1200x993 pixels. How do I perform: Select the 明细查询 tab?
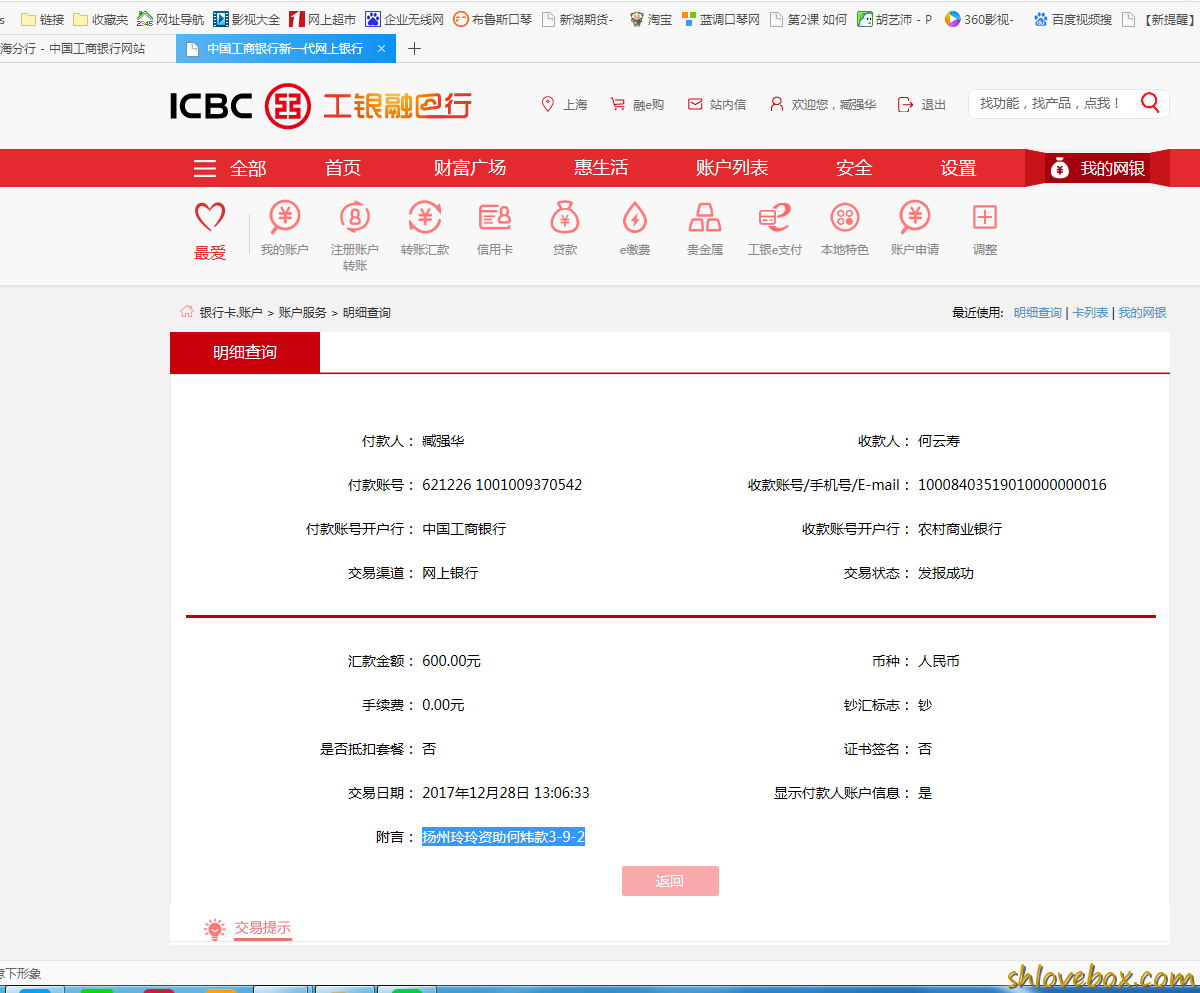tap(245, 353)
